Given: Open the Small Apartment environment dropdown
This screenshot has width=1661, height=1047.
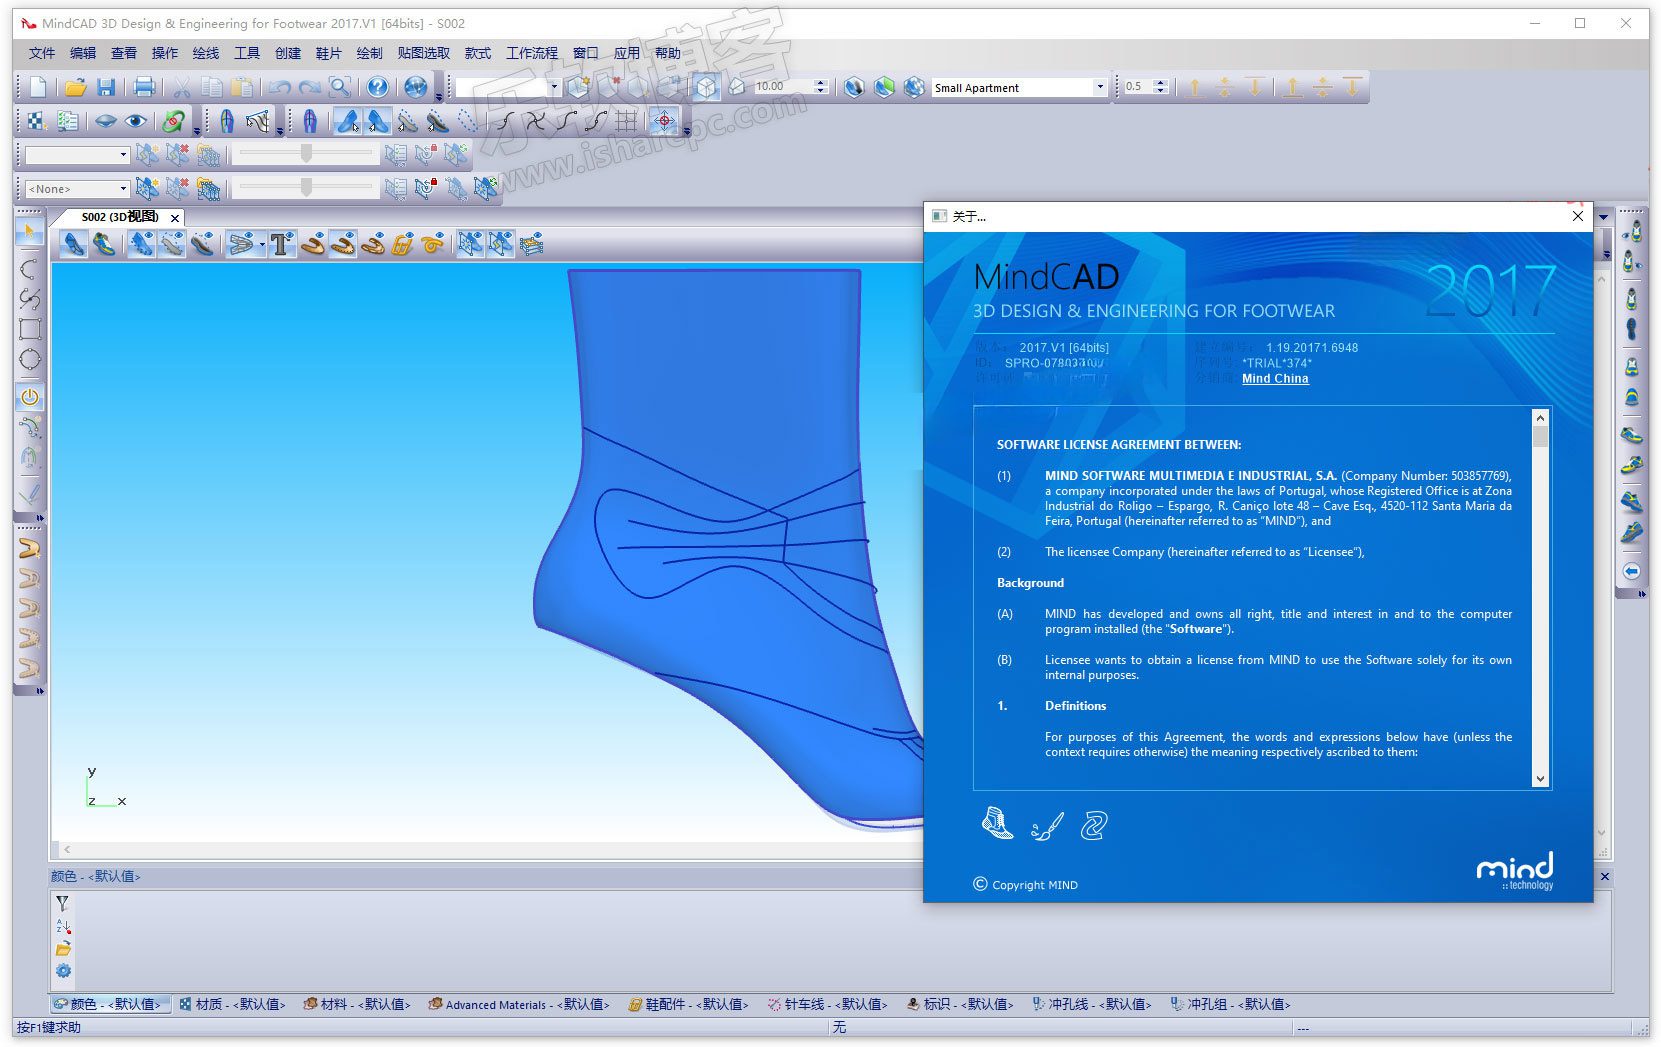Looking at the screenshot, I should point(1100,87).
